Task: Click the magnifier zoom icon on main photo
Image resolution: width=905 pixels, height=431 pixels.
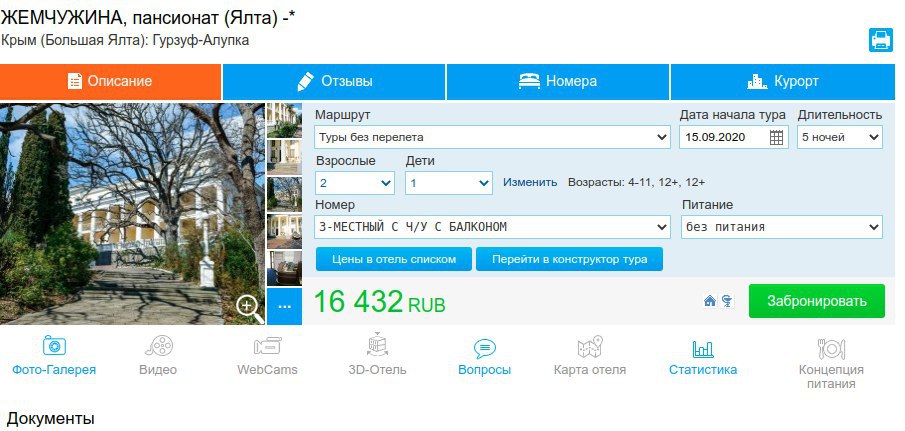Action: click(249, 308)
